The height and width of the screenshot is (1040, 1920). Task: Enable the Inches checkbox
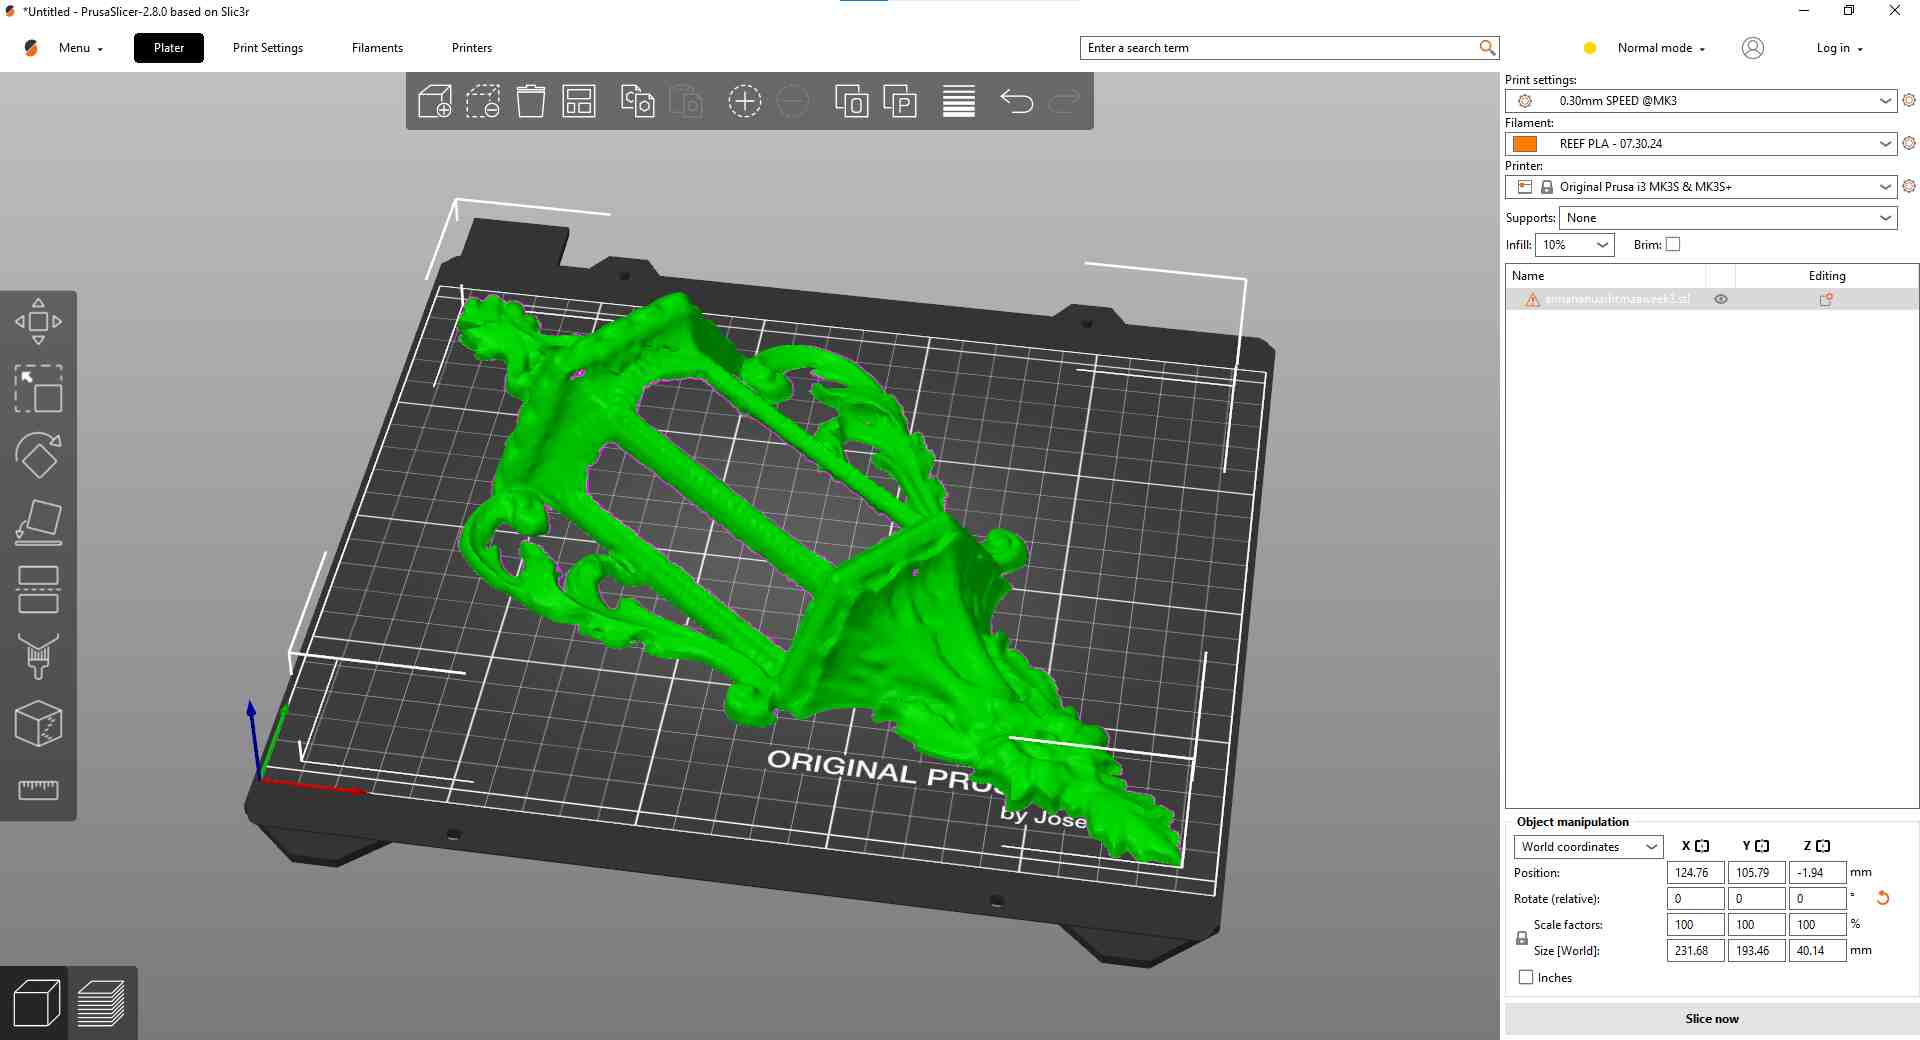pos(1526,977)
